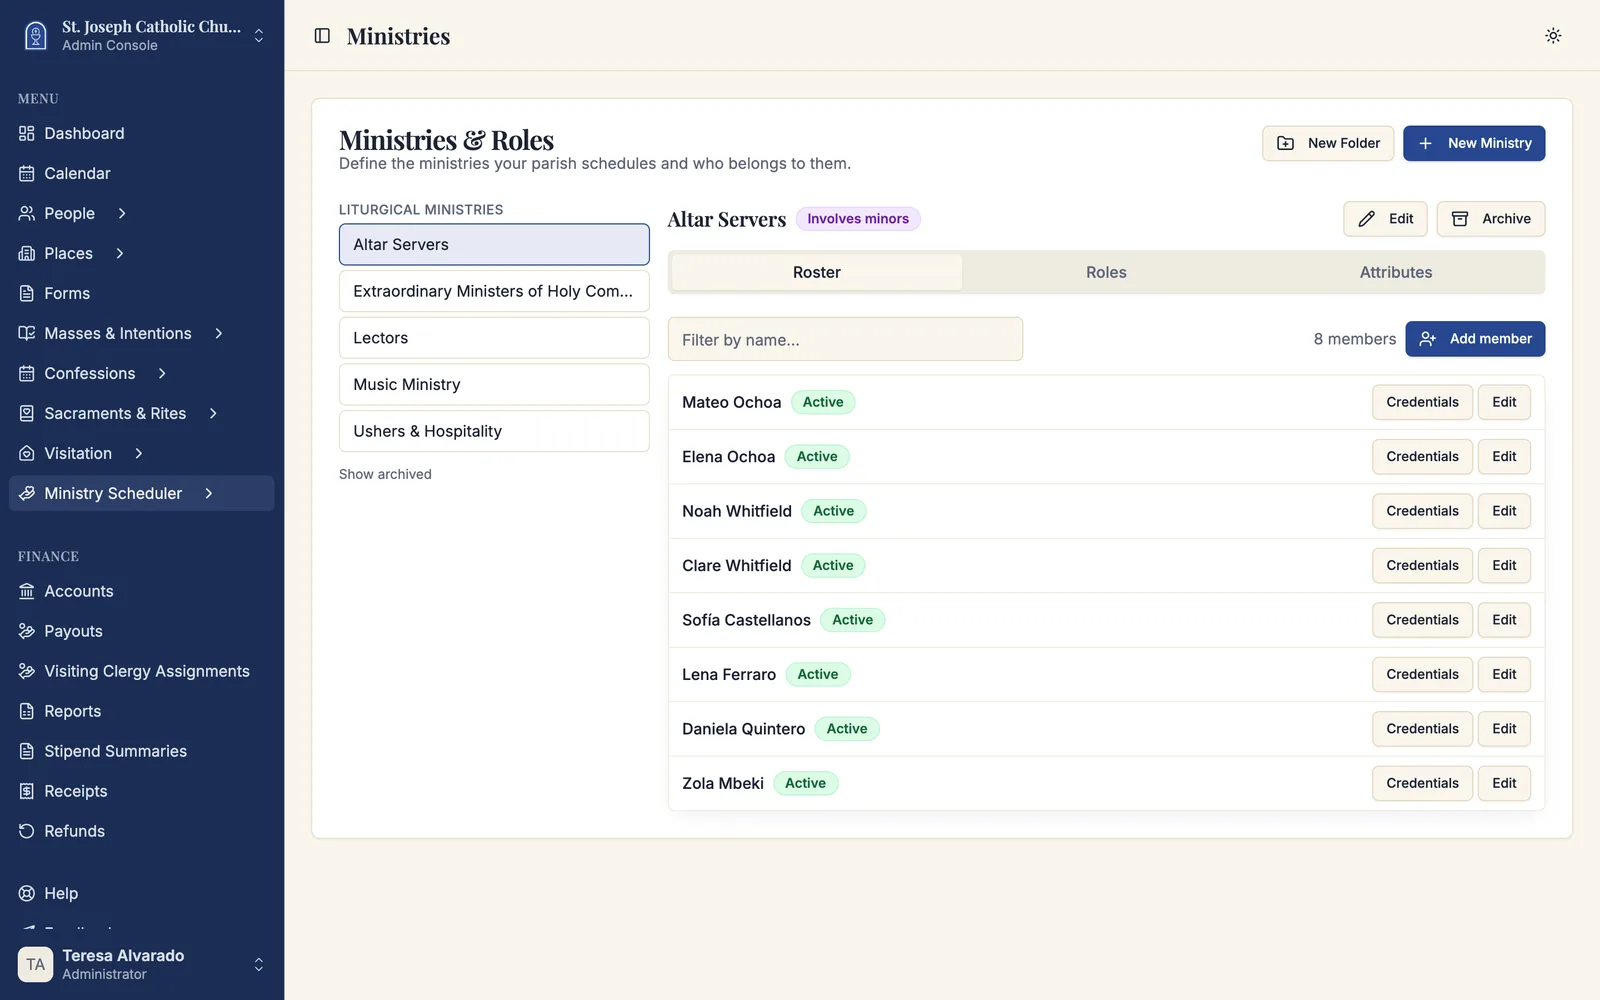
Task: Open Credentials for Mateo Ochoa
Action: click(x=1422, y=403)
